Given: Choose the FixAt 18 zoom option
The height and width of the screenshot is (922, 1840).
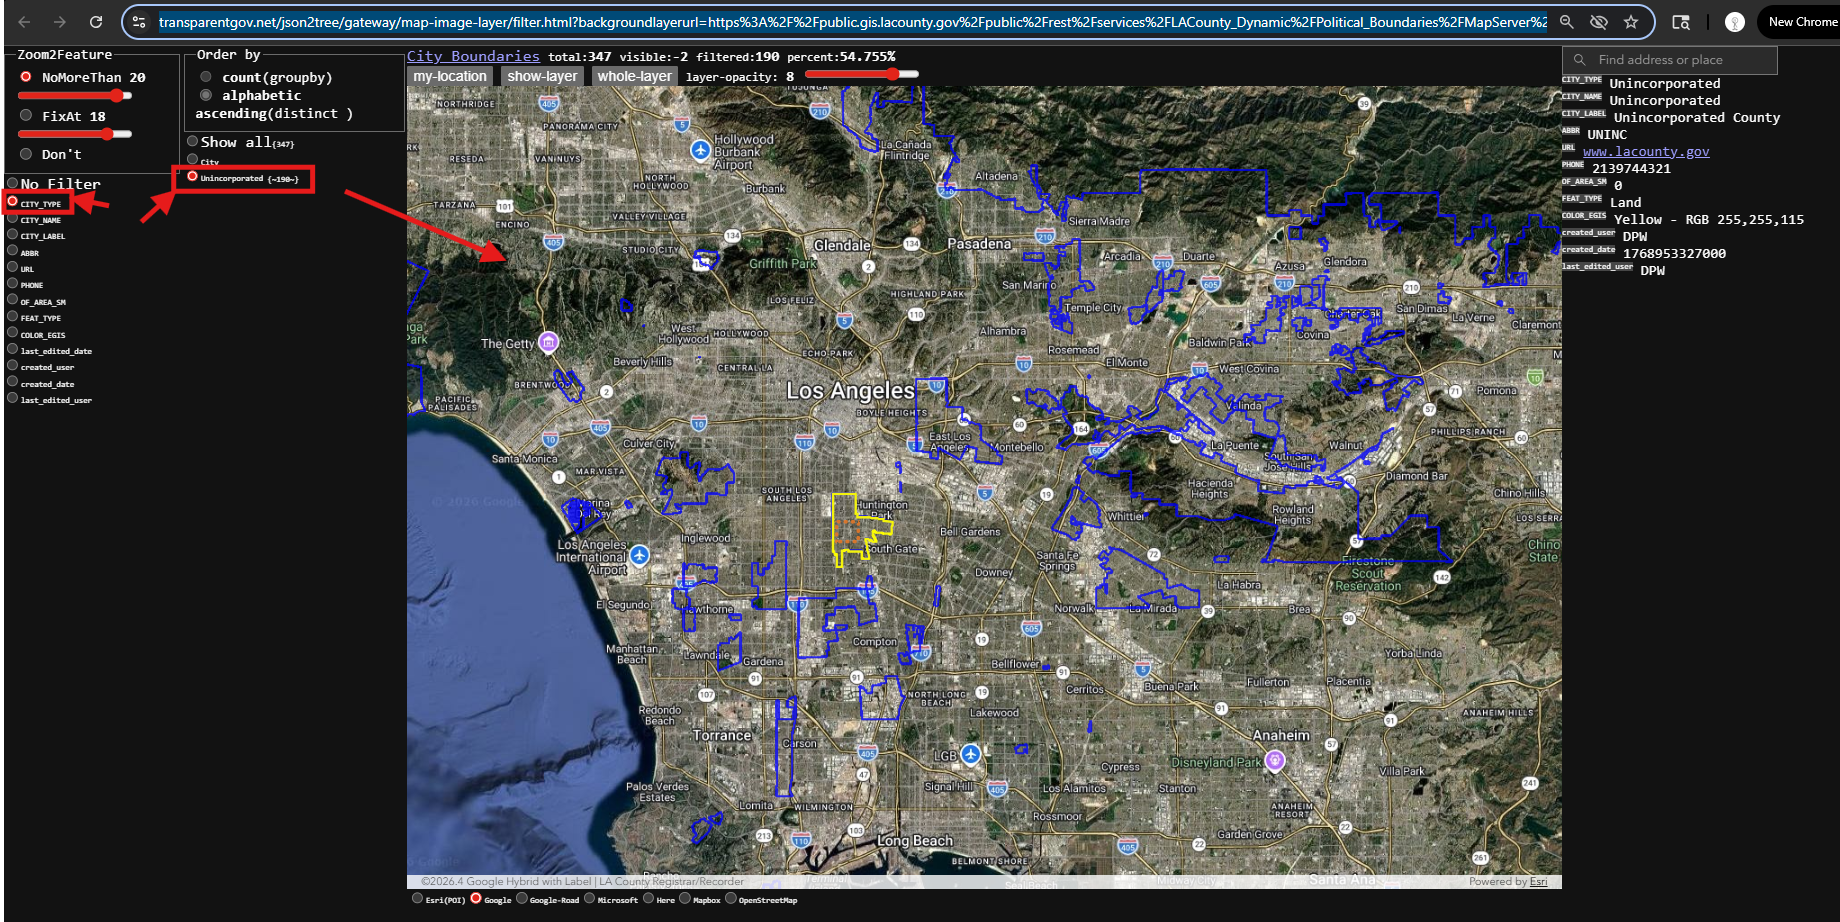Looking at the screenshot, I should [26, 116].
